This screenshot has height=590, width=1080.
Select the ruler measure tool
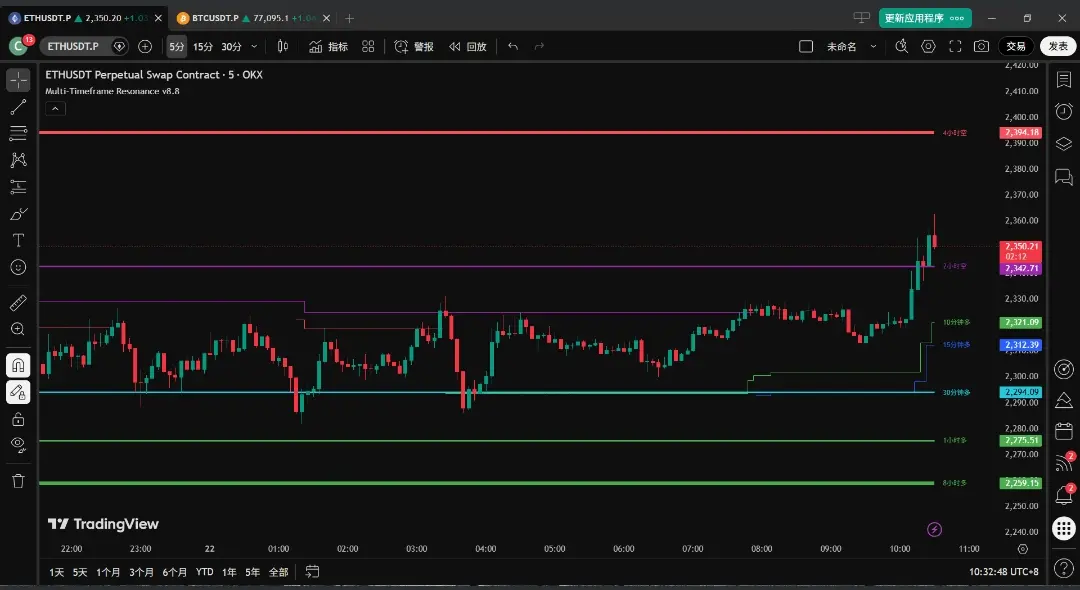19,302
